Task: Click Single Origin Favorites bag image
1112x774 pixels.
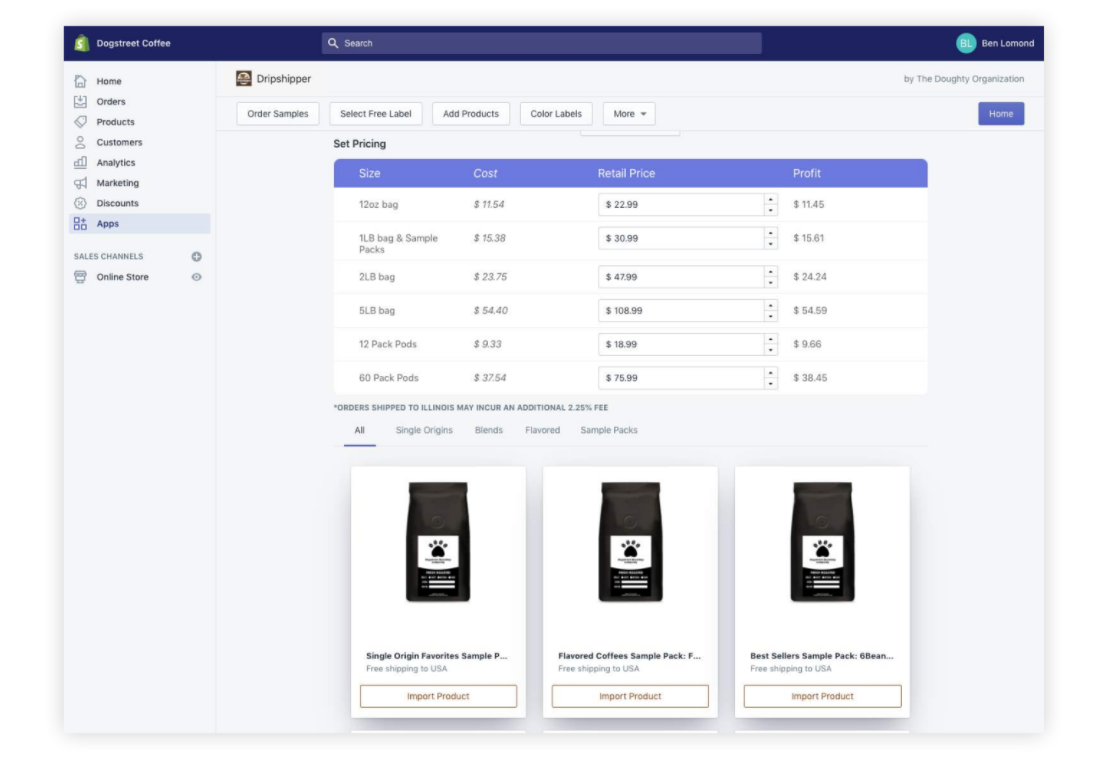Action: 438,542
